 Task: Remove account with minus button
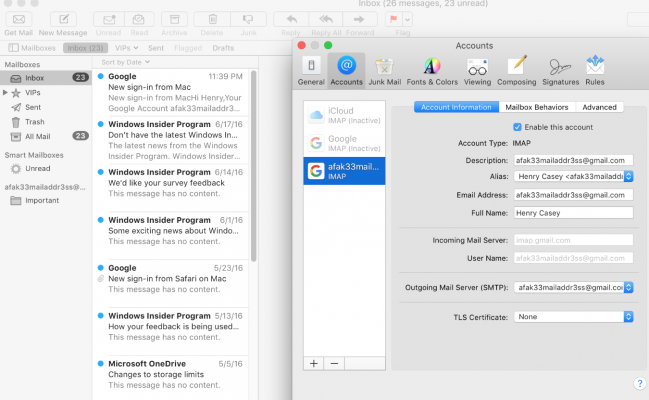pos(334,364)
